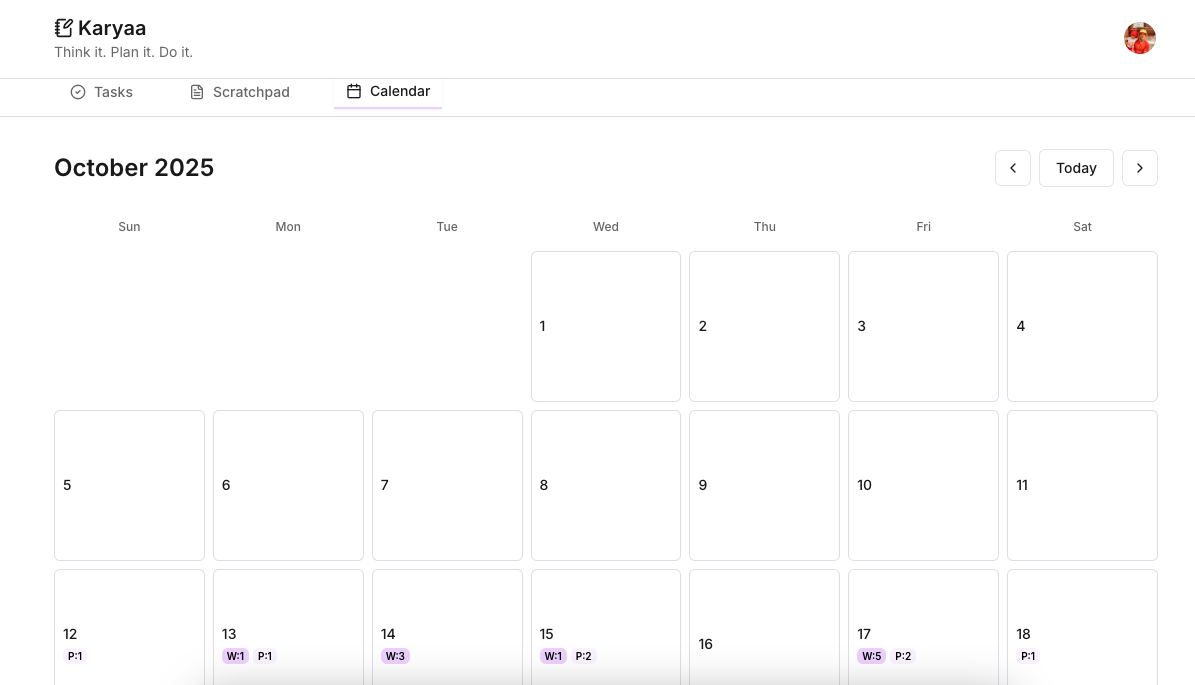Click the October 16 day cell
1195x685 pixels.
764,627
